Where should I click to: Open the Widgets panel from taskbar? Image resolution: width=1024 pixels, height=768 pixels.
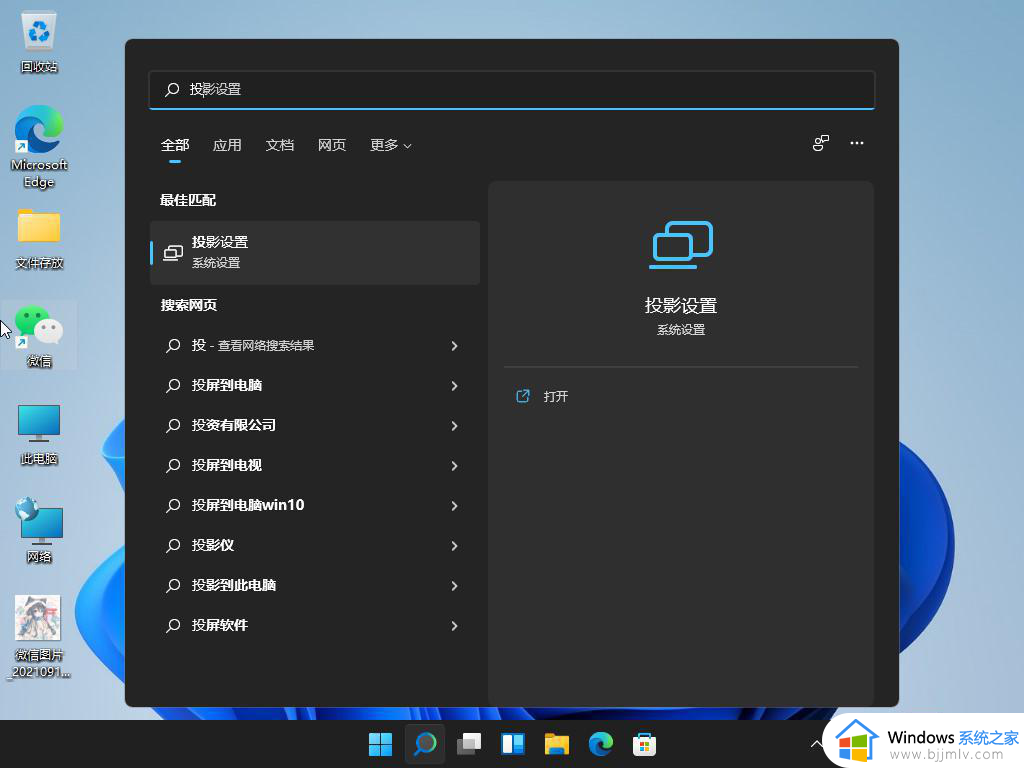[513, 744]
